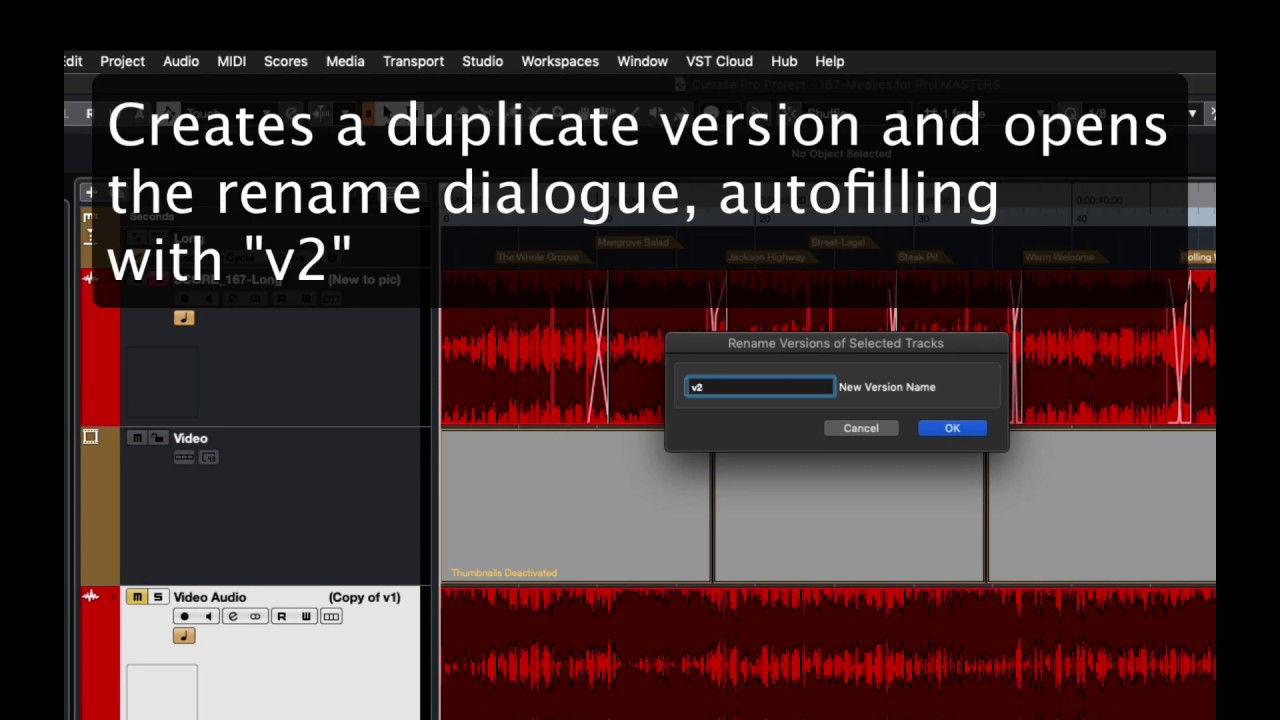Open the Media menu
The image size is (1280, 720).
coord(345,61)
